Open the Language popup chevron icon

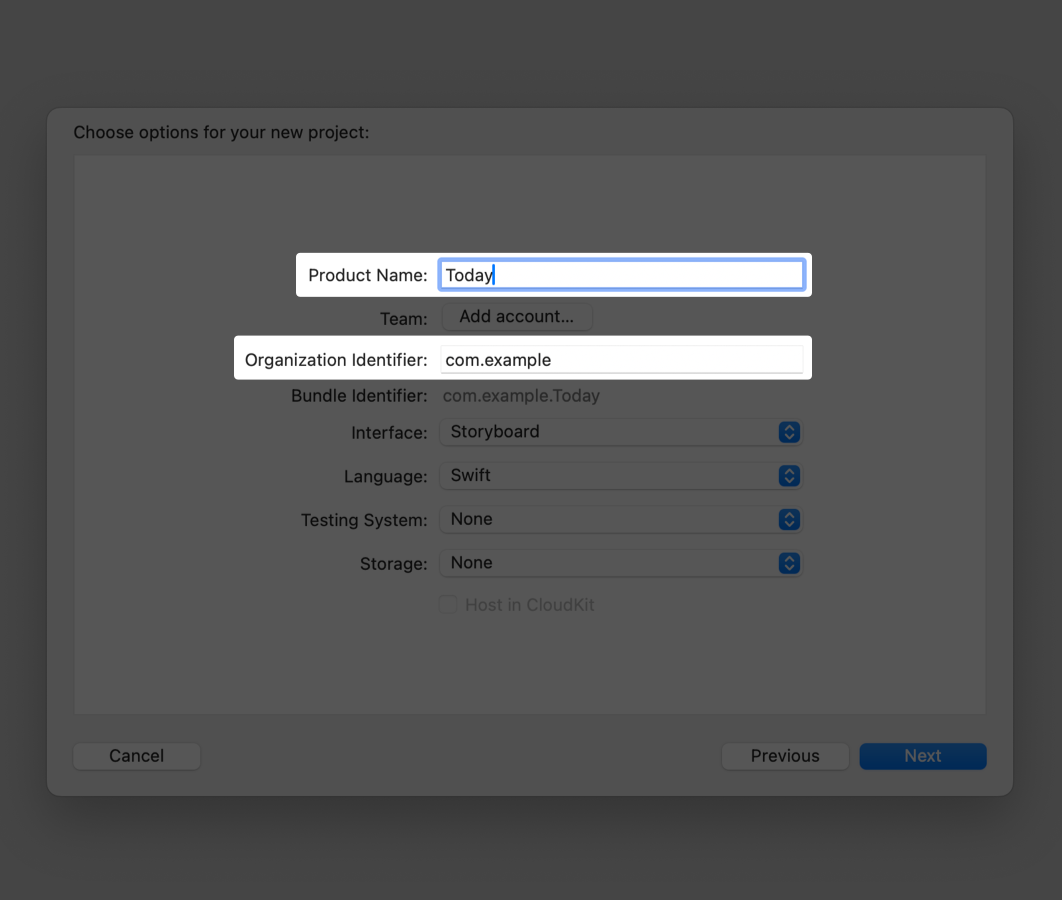pyautogui.click(x=789, y=476)
